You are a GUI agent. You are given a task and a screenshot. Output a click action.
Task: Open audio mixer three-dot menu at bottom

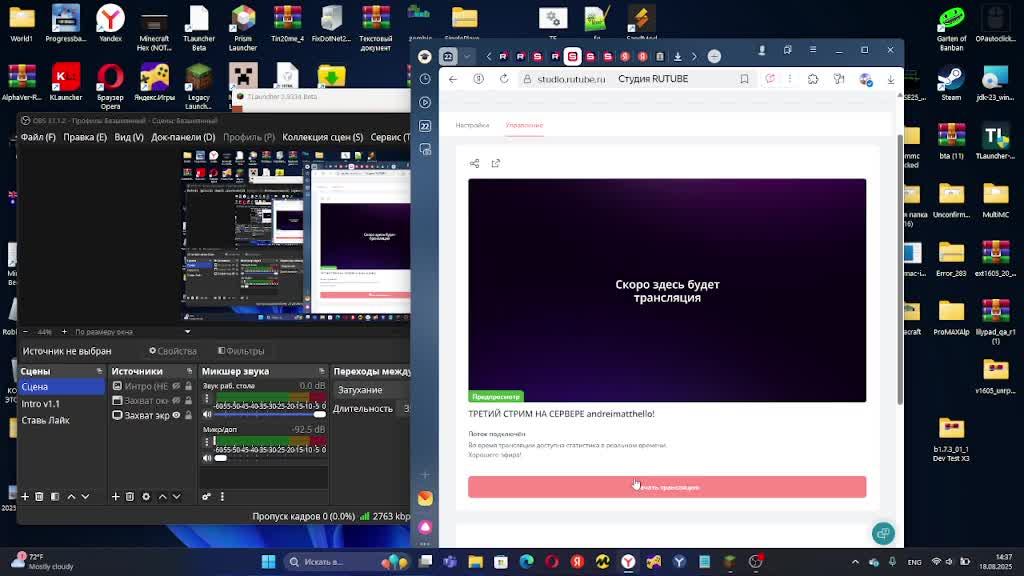[222, 497]
